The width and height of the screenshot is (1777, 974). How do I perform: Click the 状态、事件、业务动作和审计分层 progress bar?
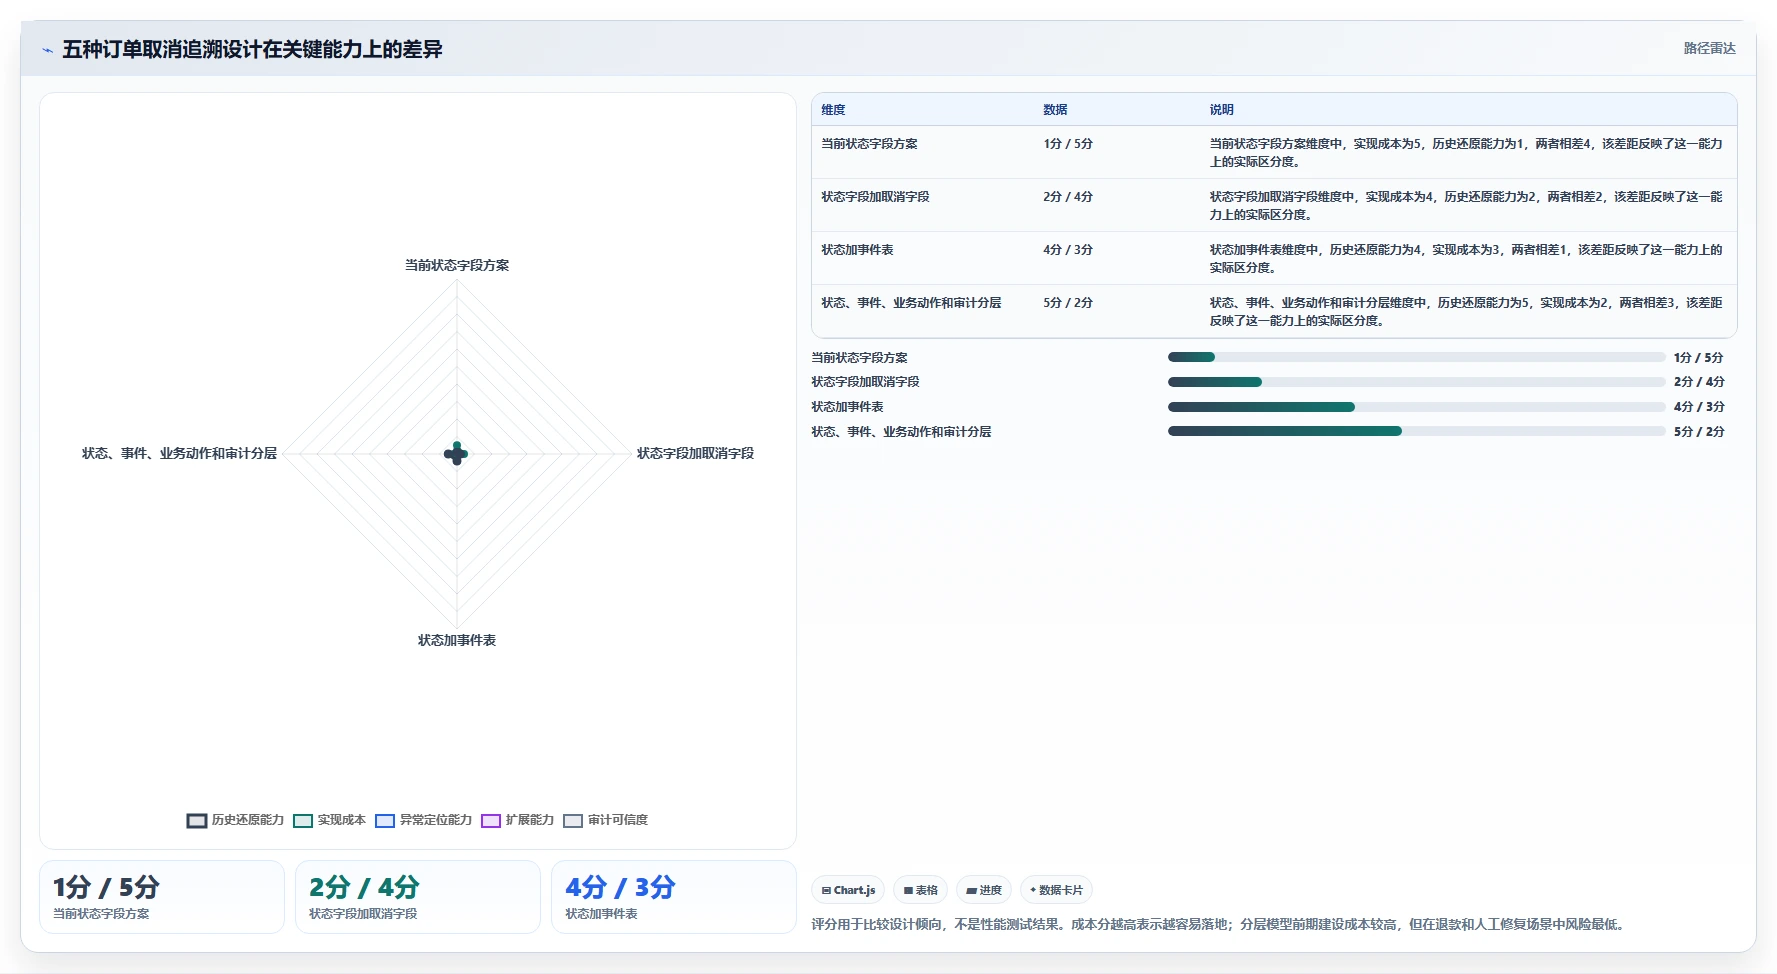[x=1416, y=431]
